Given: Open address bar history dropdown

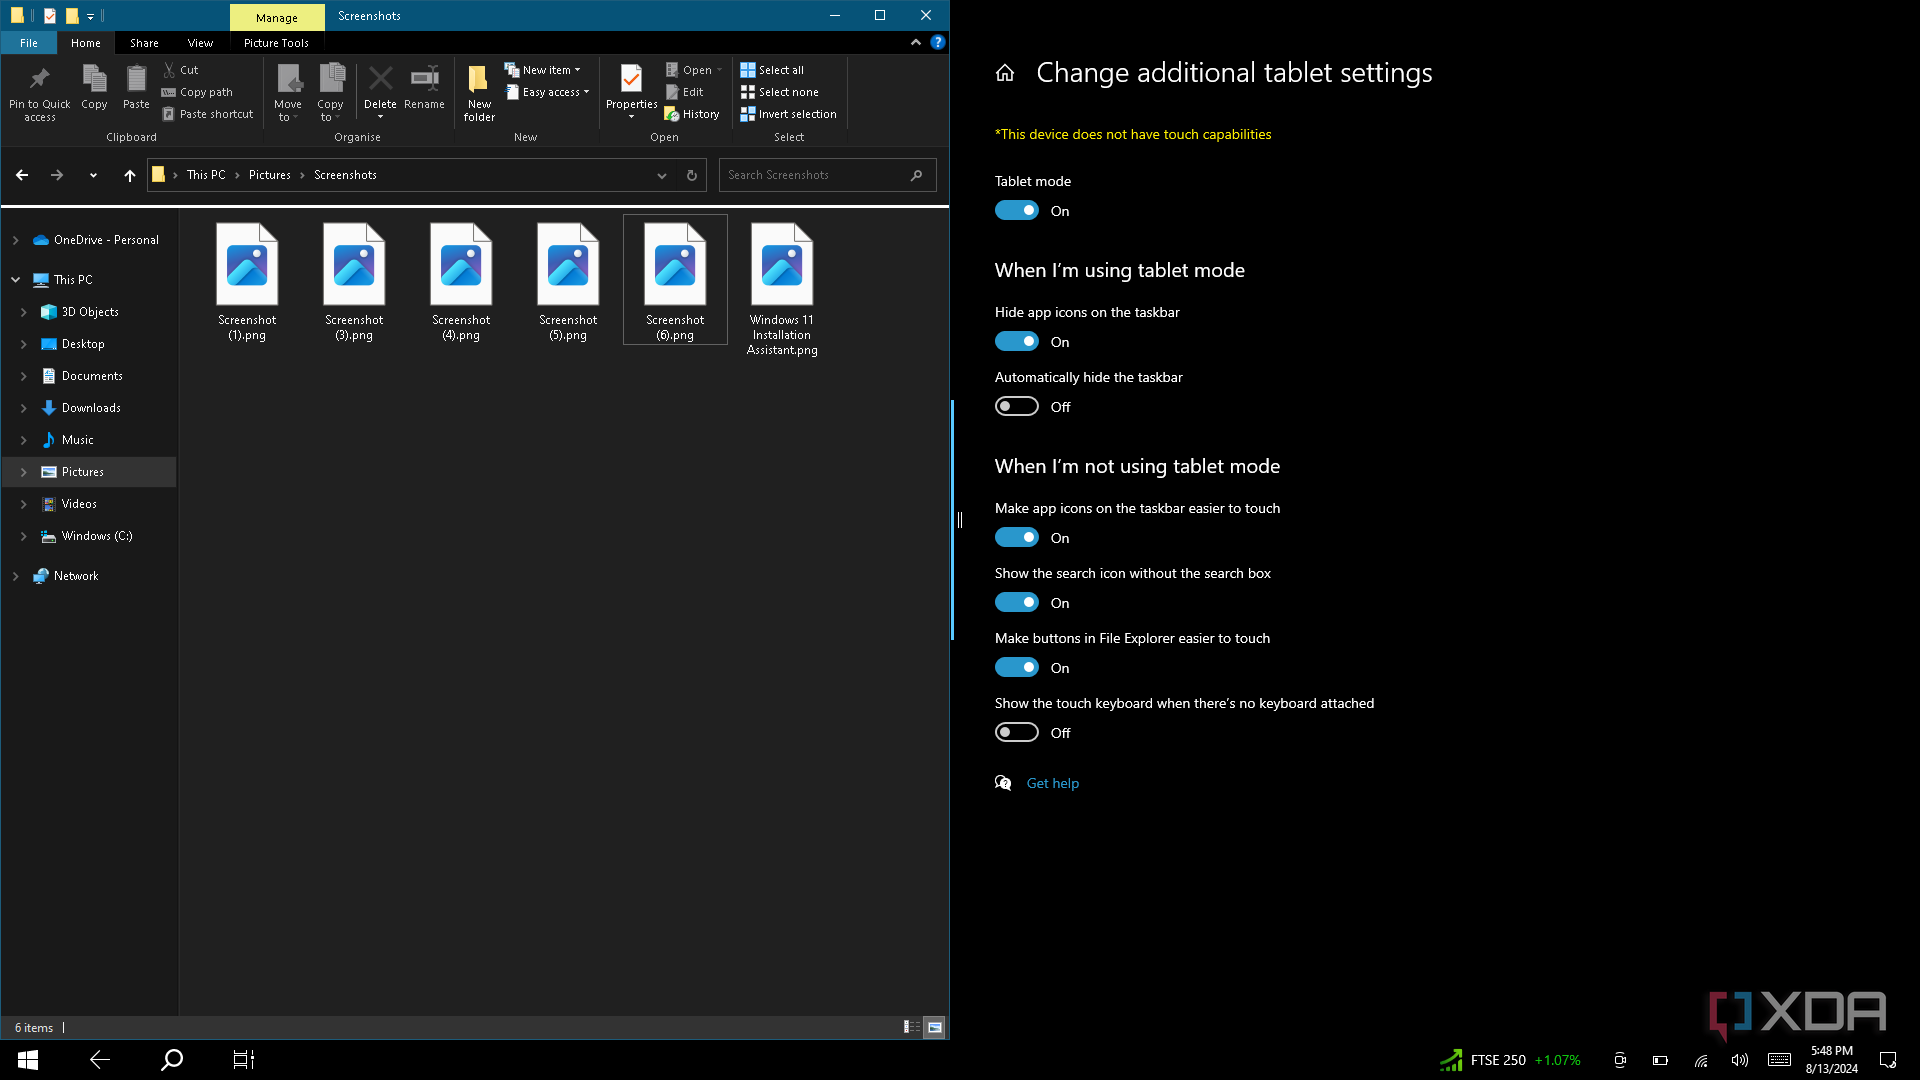Looking at the screenshot, I should coord(661,175).
